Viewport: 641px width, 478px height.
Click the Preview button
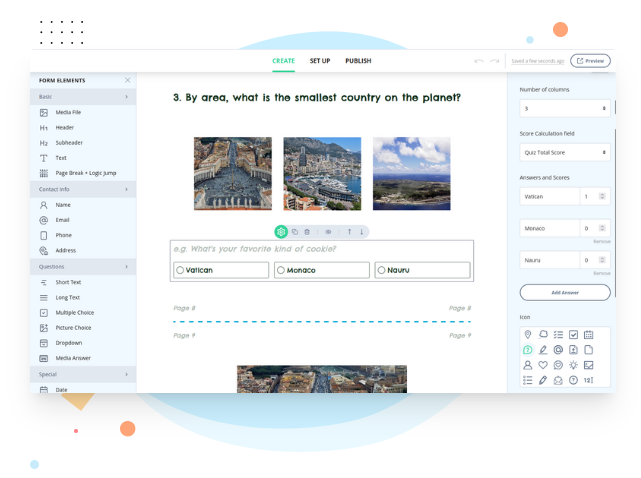(590, 61)
